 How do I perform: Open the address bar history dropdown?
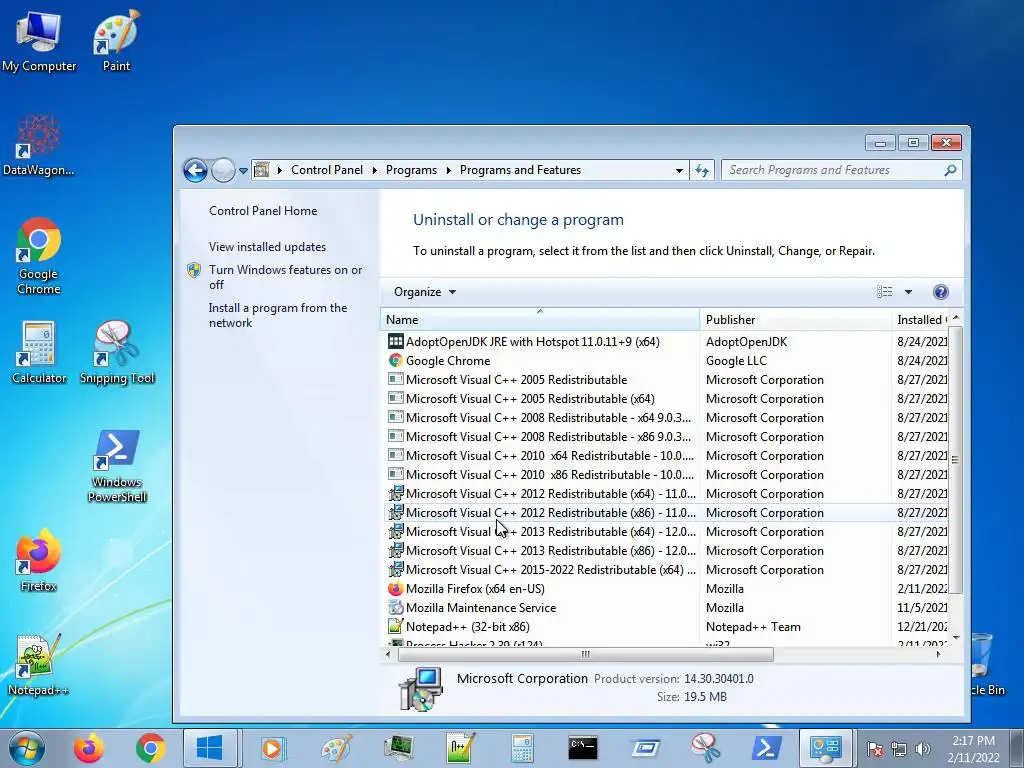(x=679, y=170)
